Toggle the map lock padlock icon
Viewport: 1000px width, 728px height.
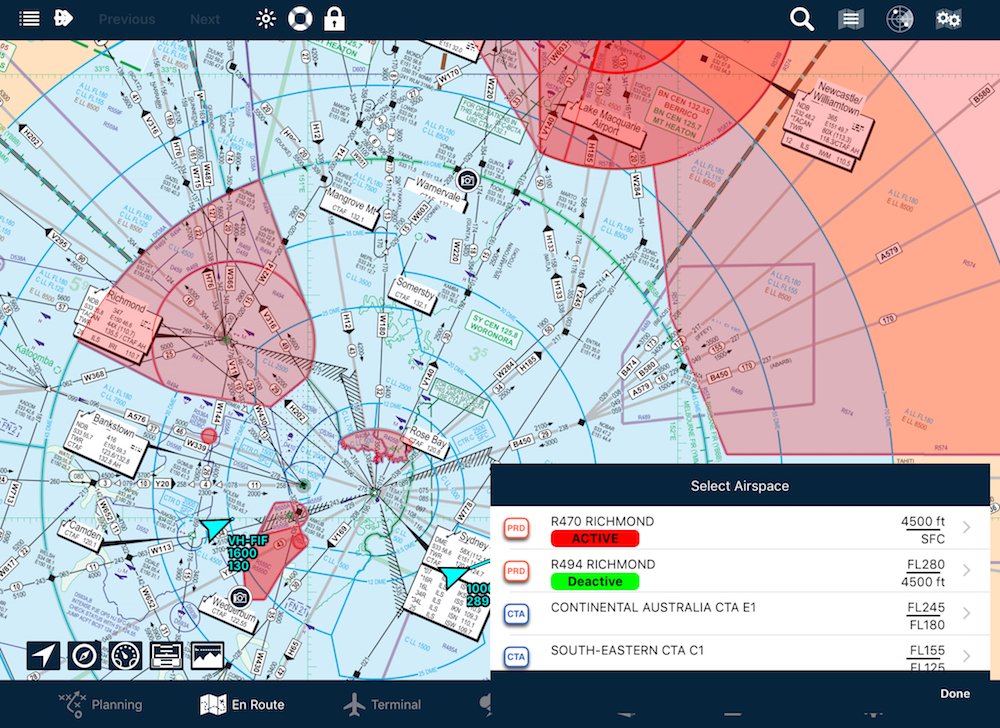(x=334, y=19)
